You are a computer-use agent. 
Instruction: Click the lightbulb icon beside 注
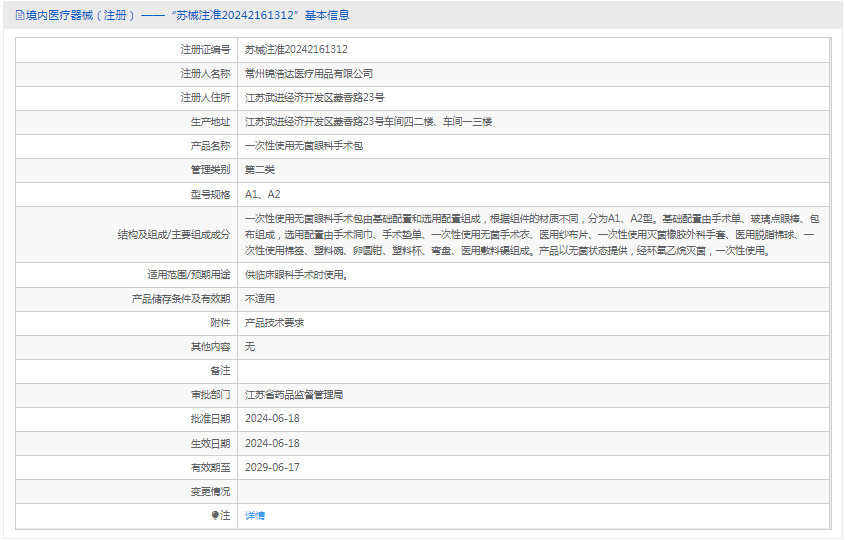214,516
